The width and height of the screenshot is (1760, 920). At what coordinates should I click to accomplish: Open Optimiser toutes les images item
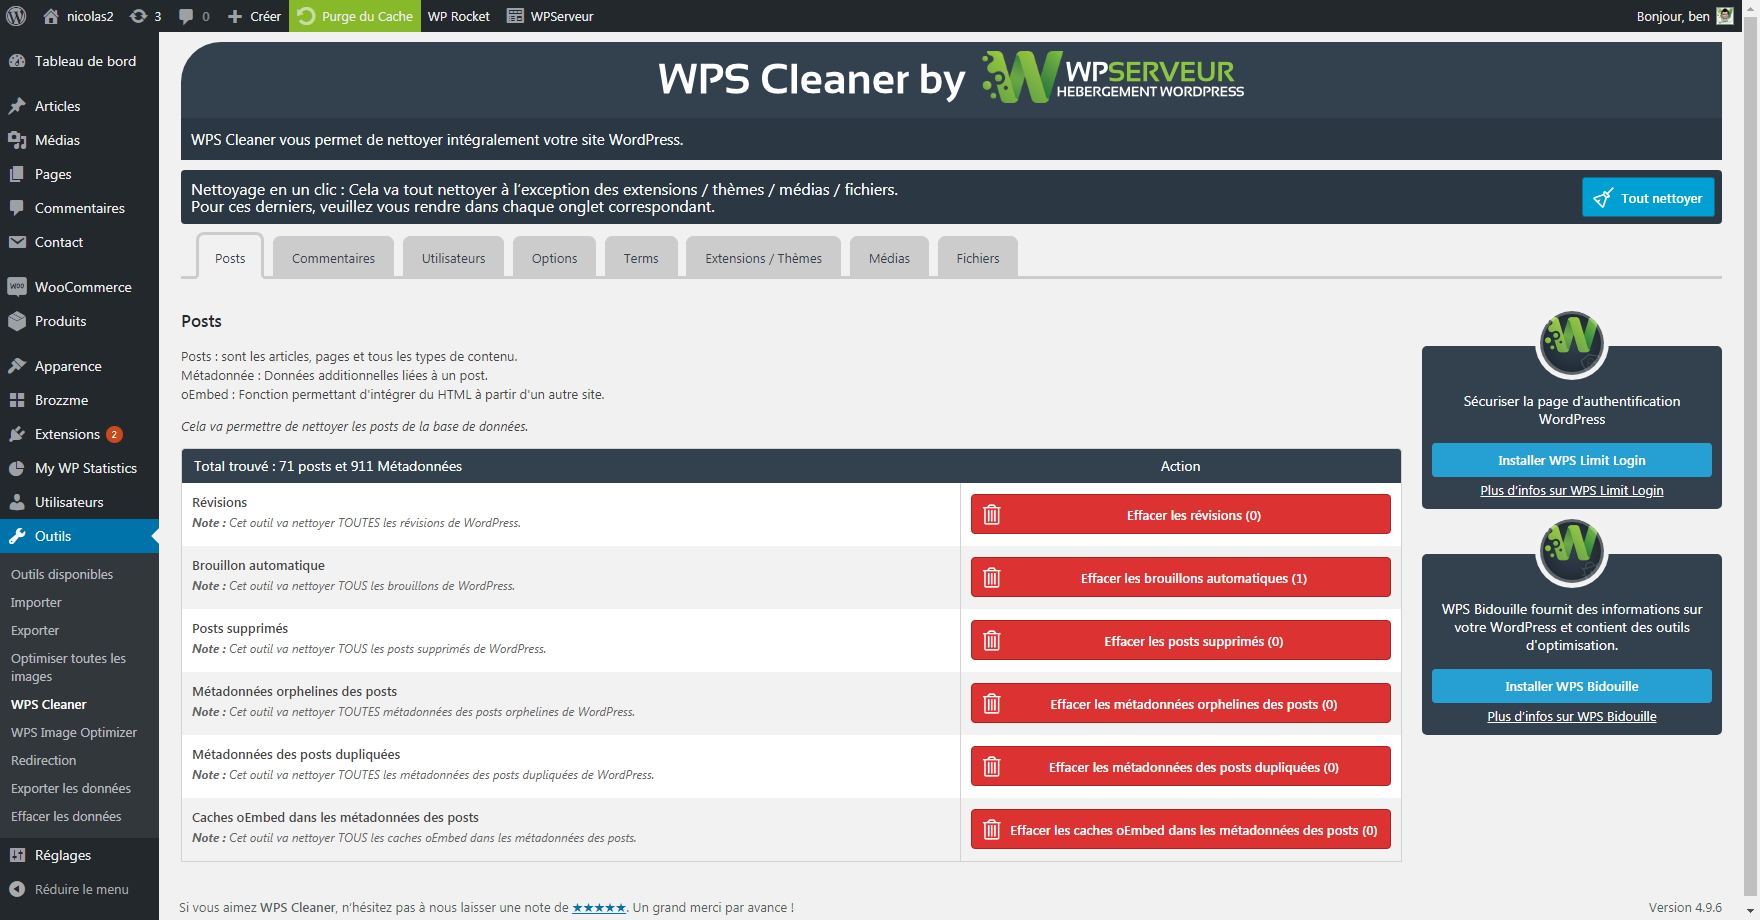pos(68,667)
